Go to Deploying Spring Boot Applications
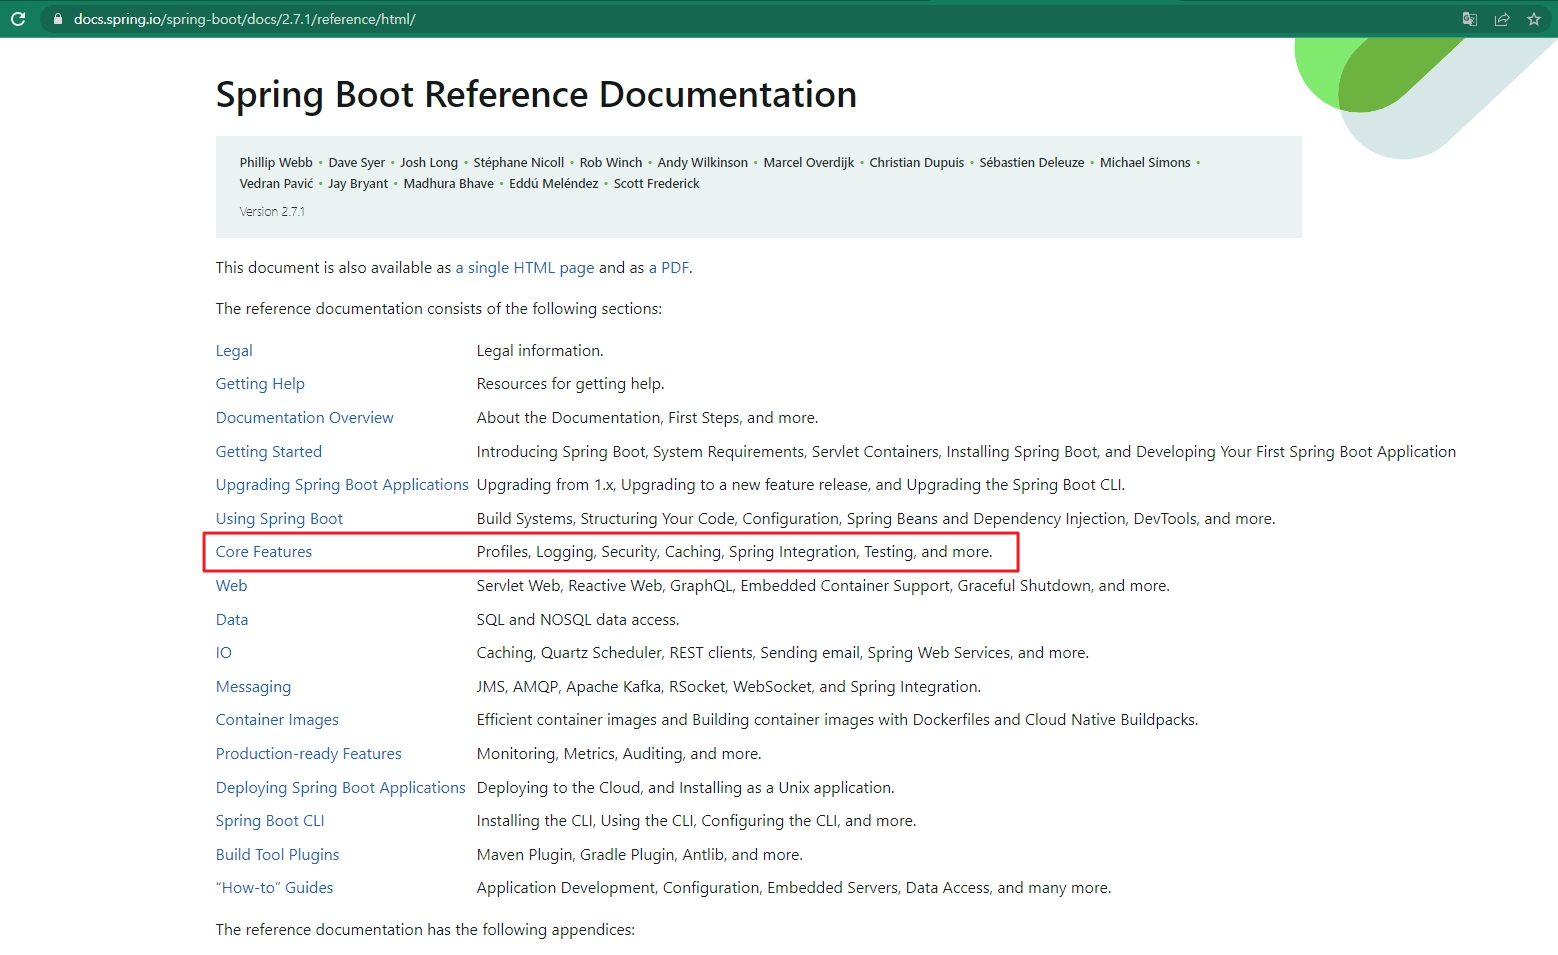This screenshot has height=955, width=1558. click(x=341, y=788)
